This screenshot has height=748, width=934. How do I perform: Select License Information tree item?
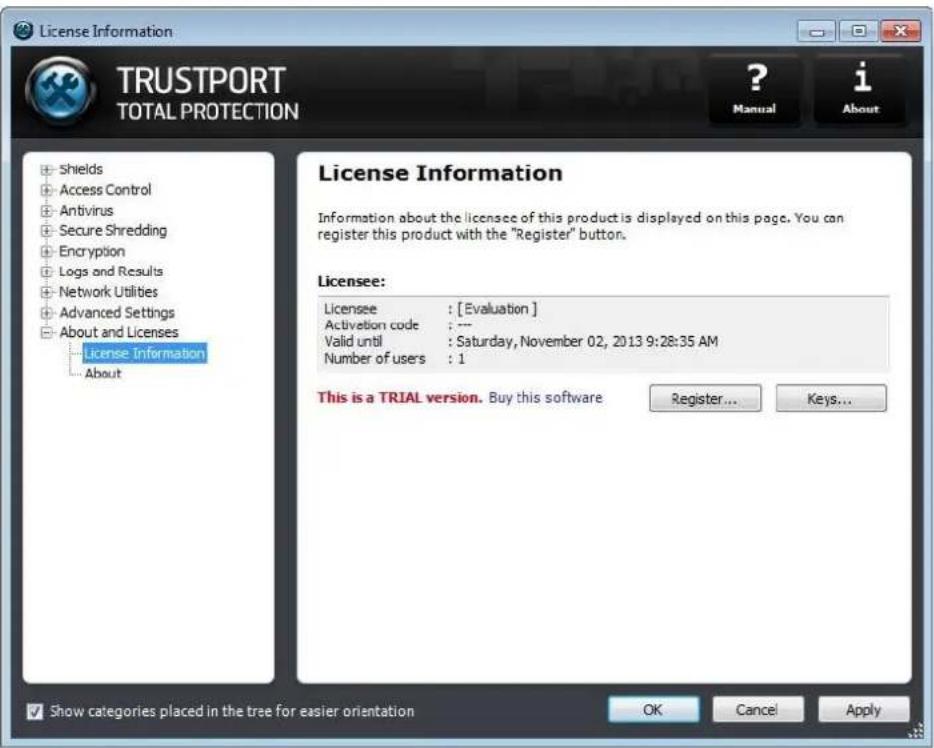tap(145, 353)
